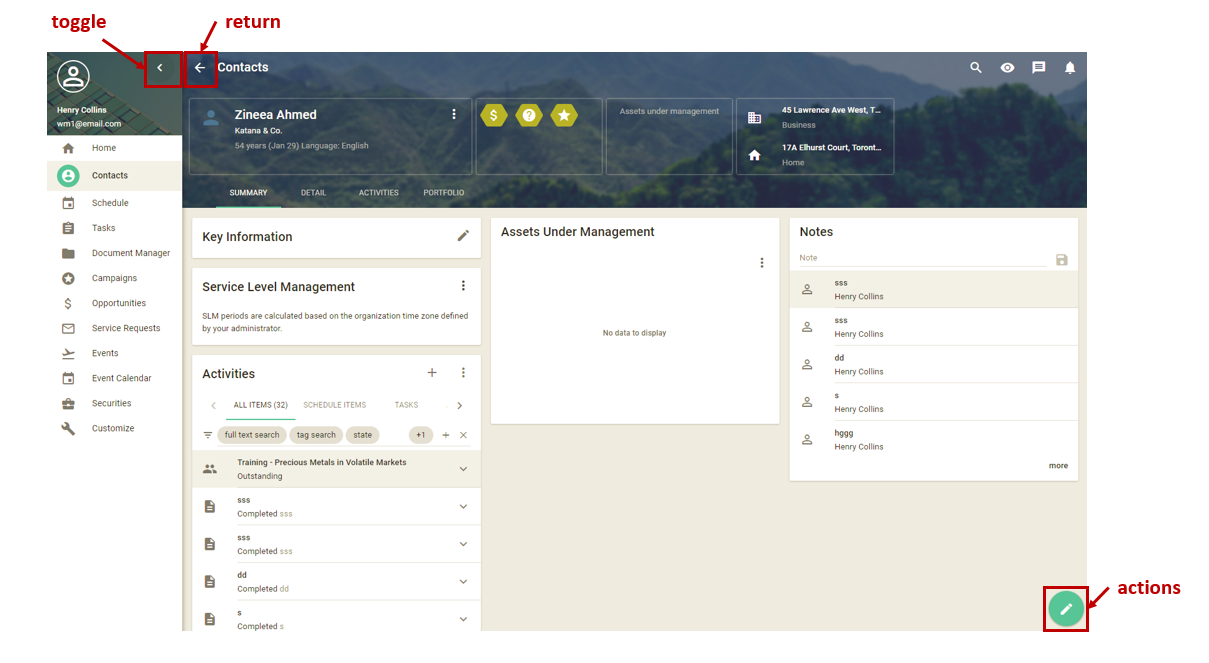
Task: Open chat messages from top bar
Action: [x=1038, y=67]
